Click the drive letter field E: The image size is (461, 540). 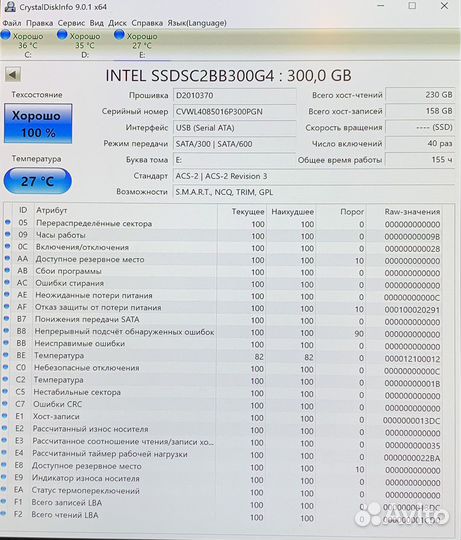point(234,160)
